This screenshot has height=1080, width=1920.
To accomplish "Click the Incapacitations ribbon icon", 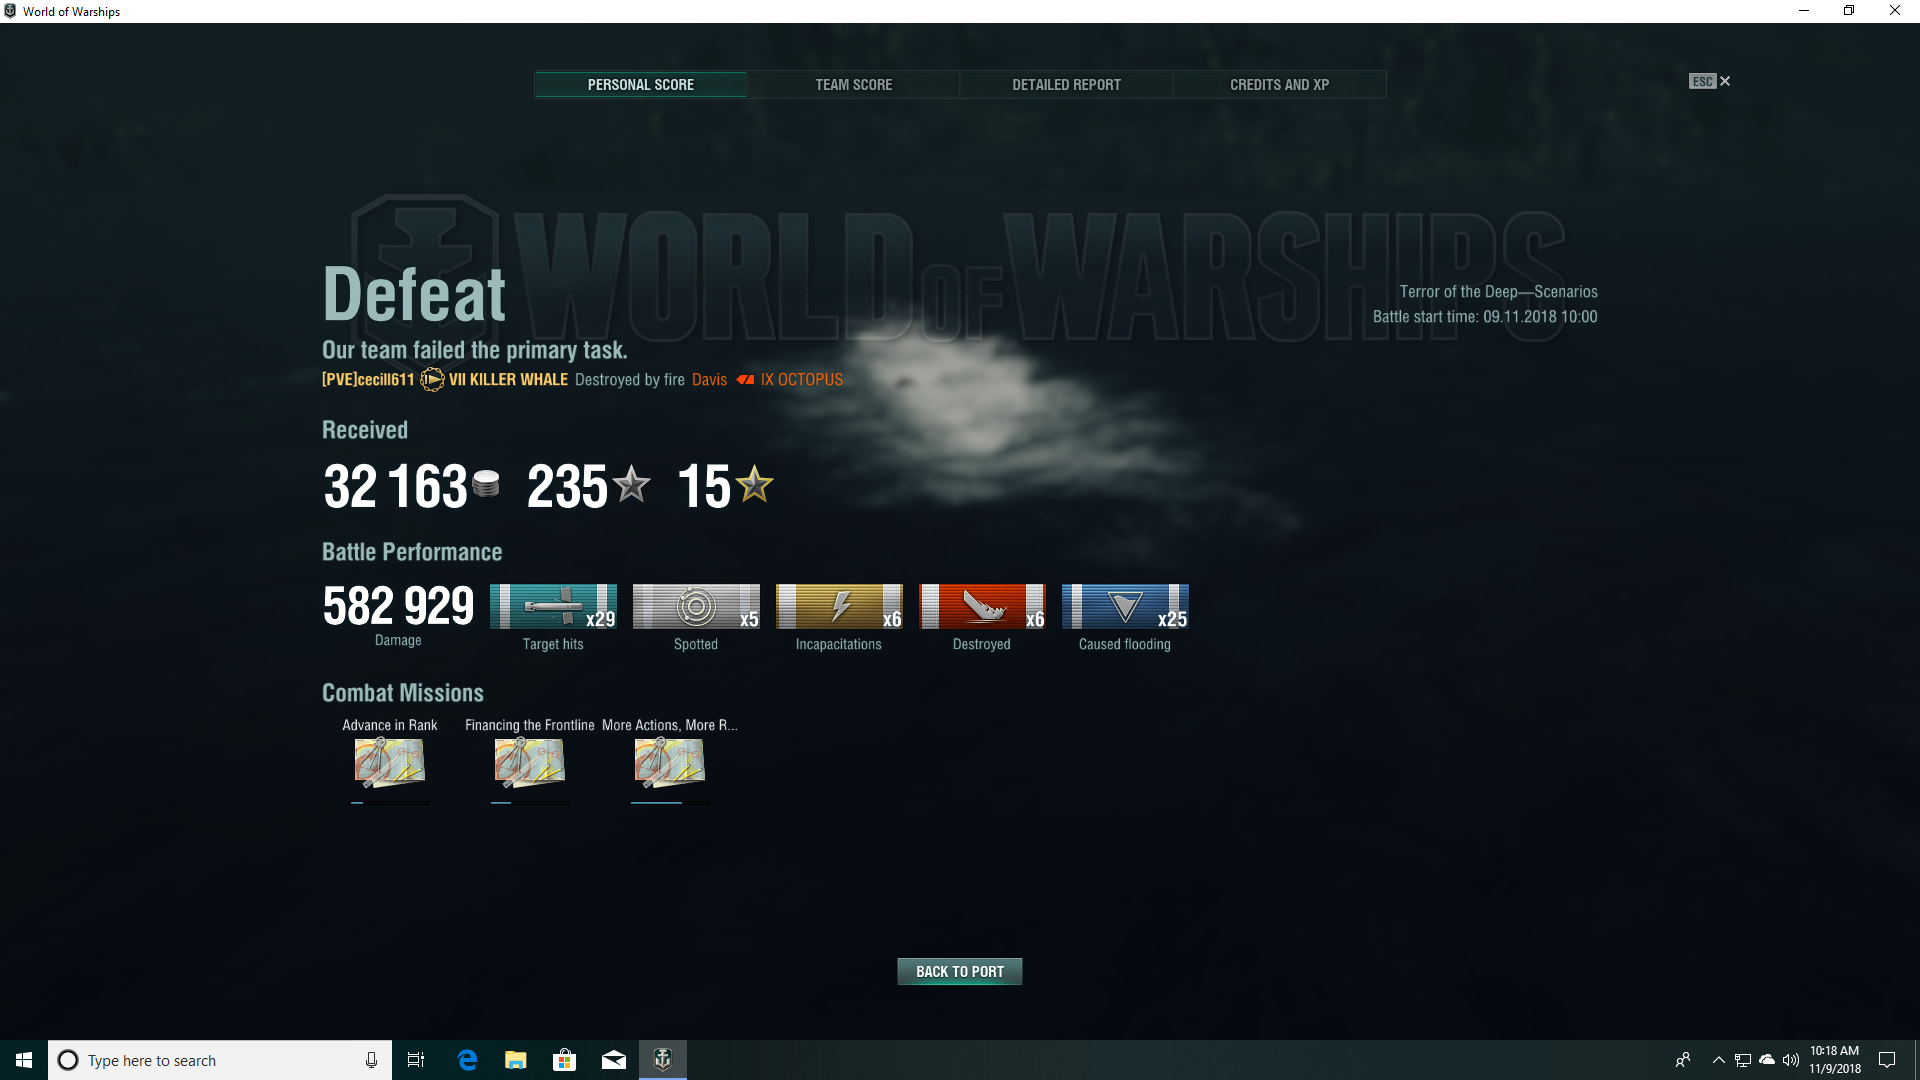I will (839, 606).
